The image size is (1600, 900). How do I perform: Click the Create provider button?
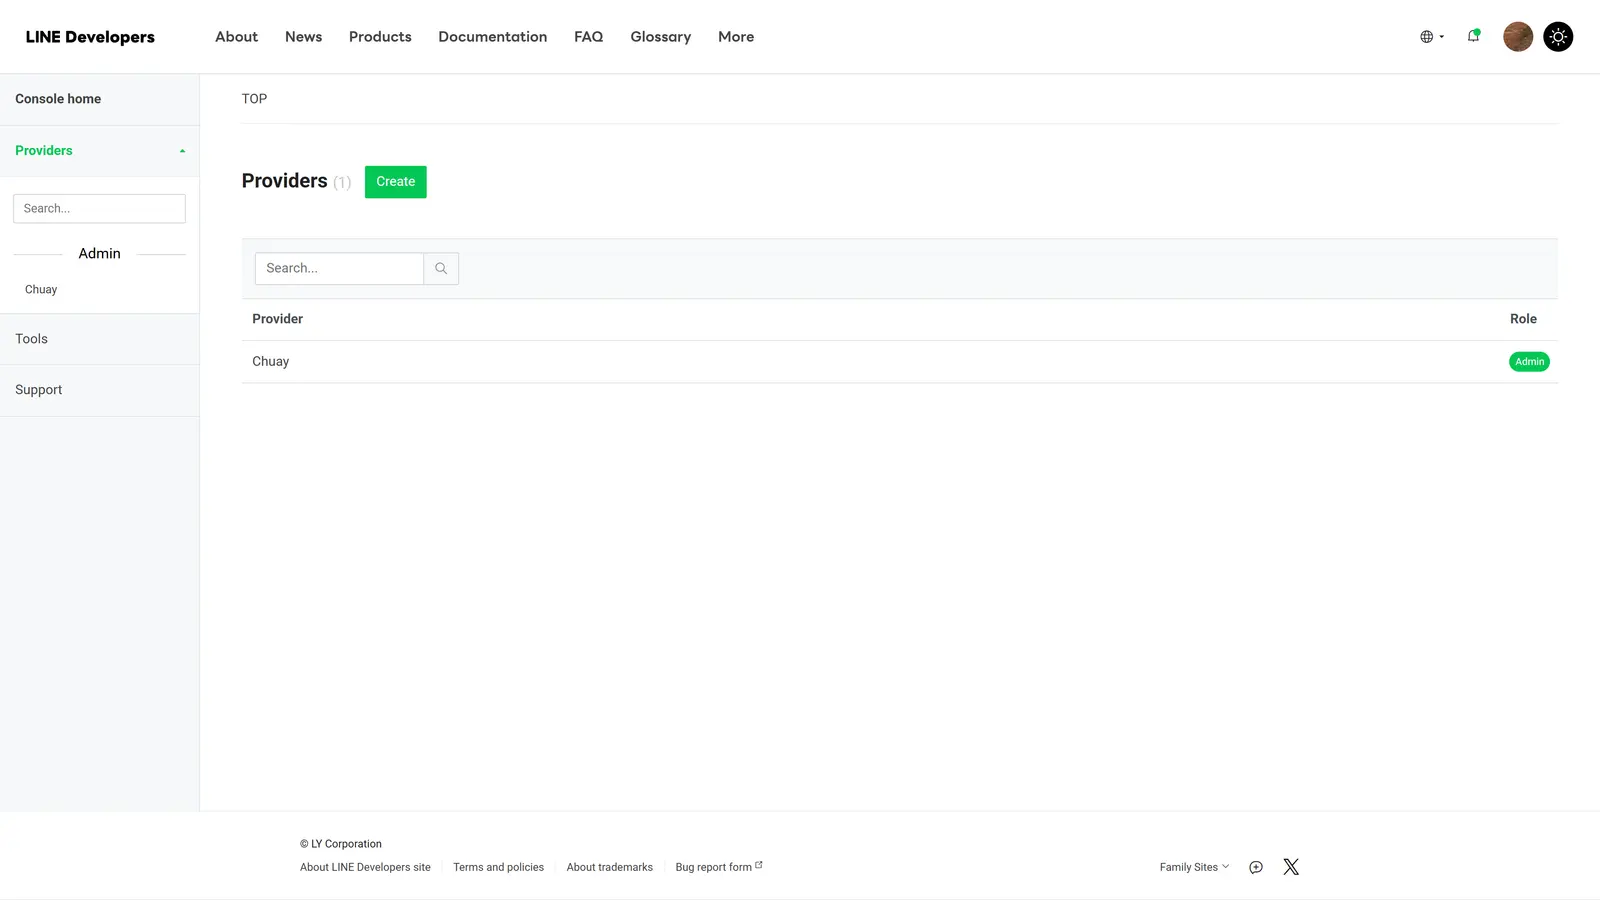[x=396, y=182]
